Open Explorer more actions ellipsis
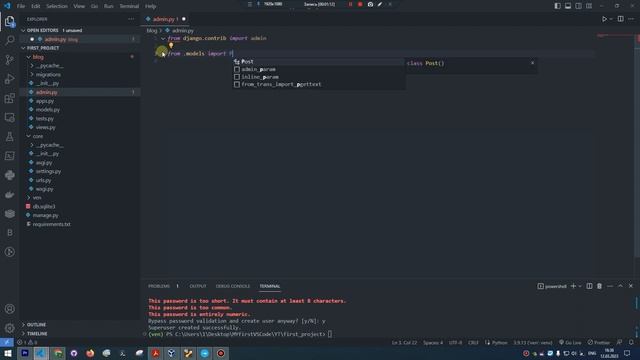 point(131,19)
